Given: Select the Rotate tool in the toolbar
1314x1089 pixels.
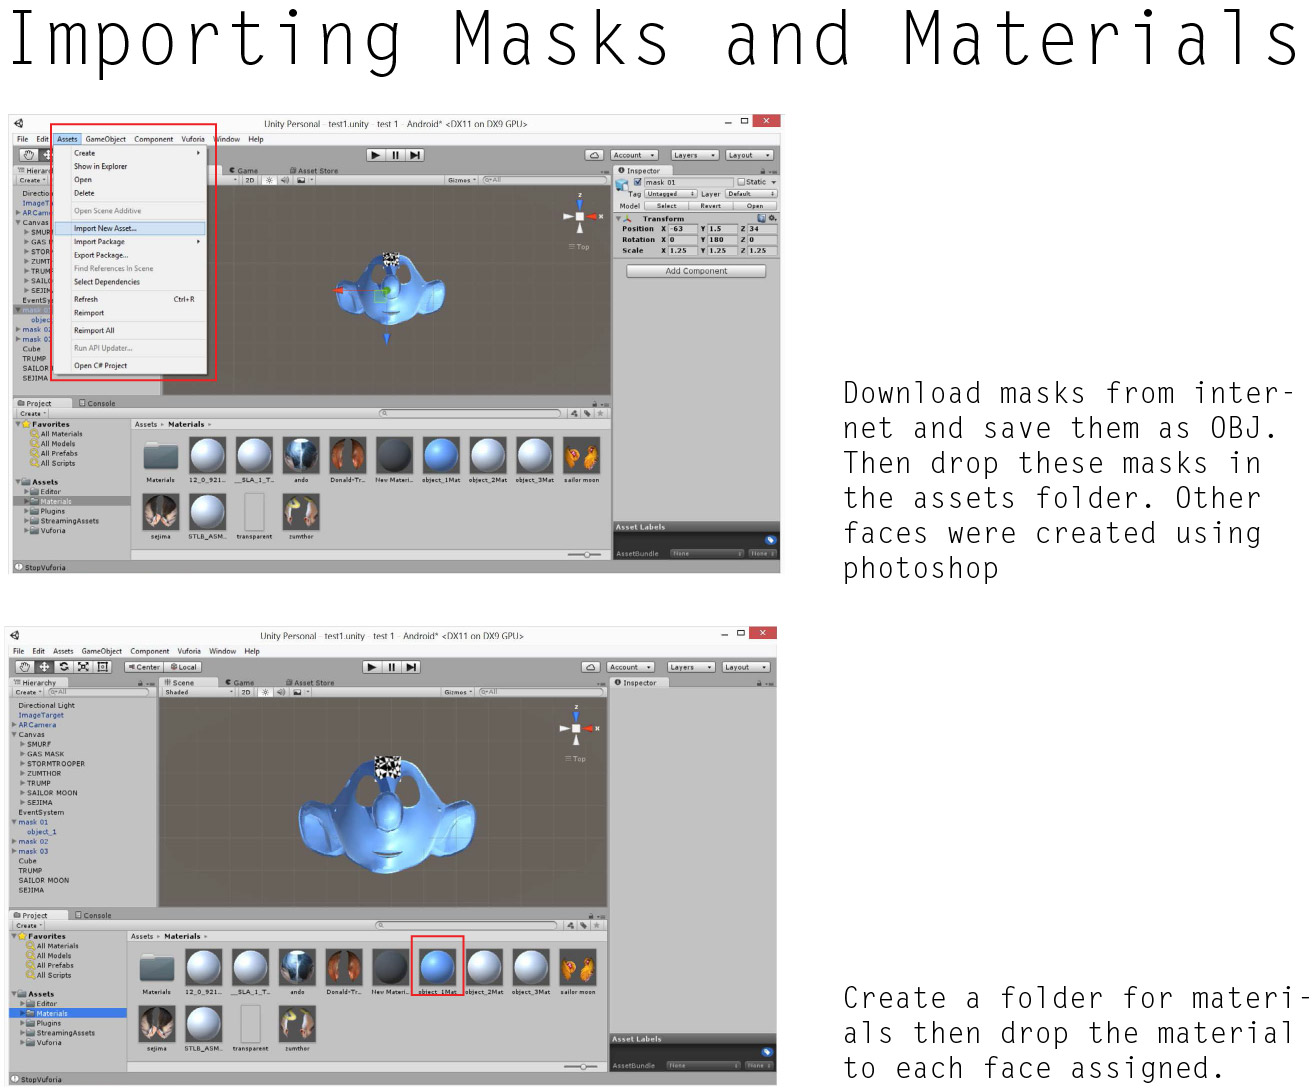Looking at the screenshot, I should click(x=62, y=667).
